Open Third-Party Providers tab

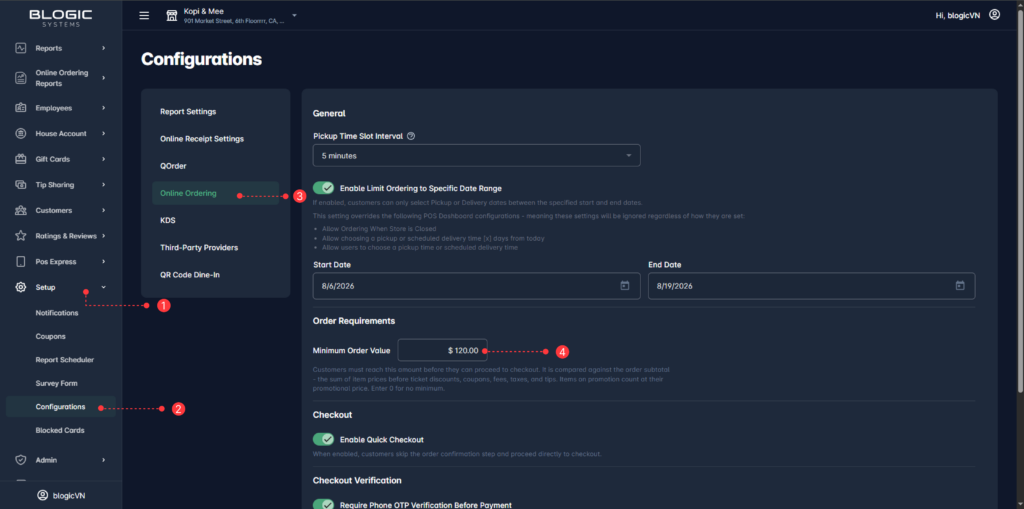click(x=216, y=248)
